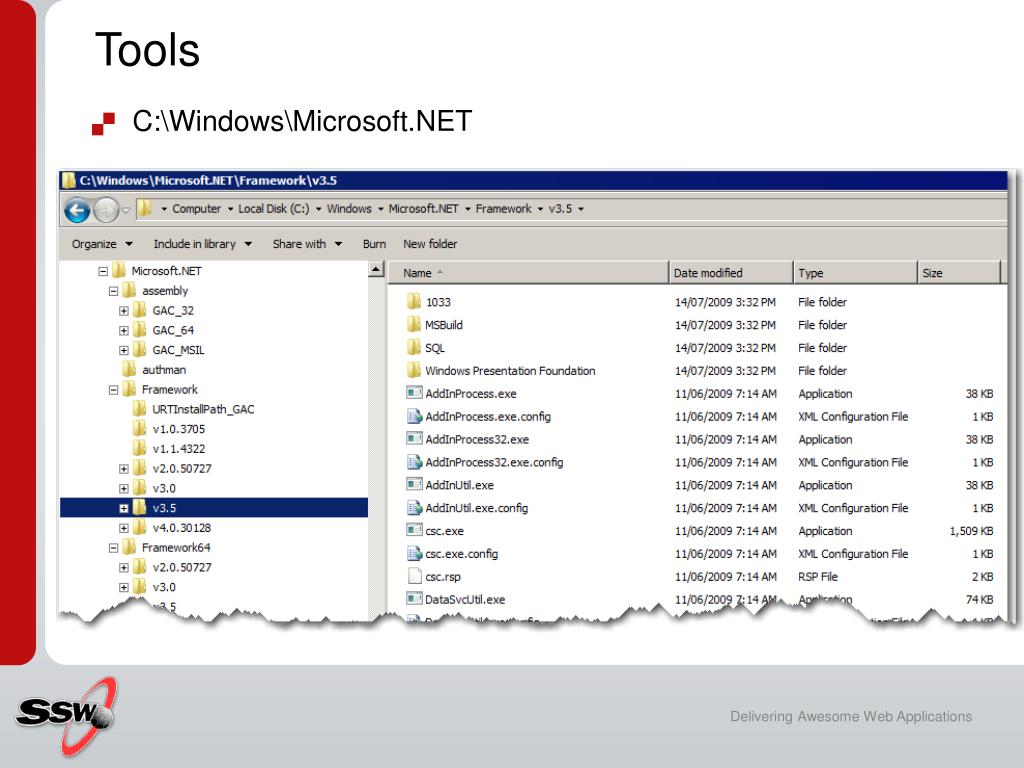Click the DataSvcUtil.exe application icon

pyautogui.click(x=414, y=599)
